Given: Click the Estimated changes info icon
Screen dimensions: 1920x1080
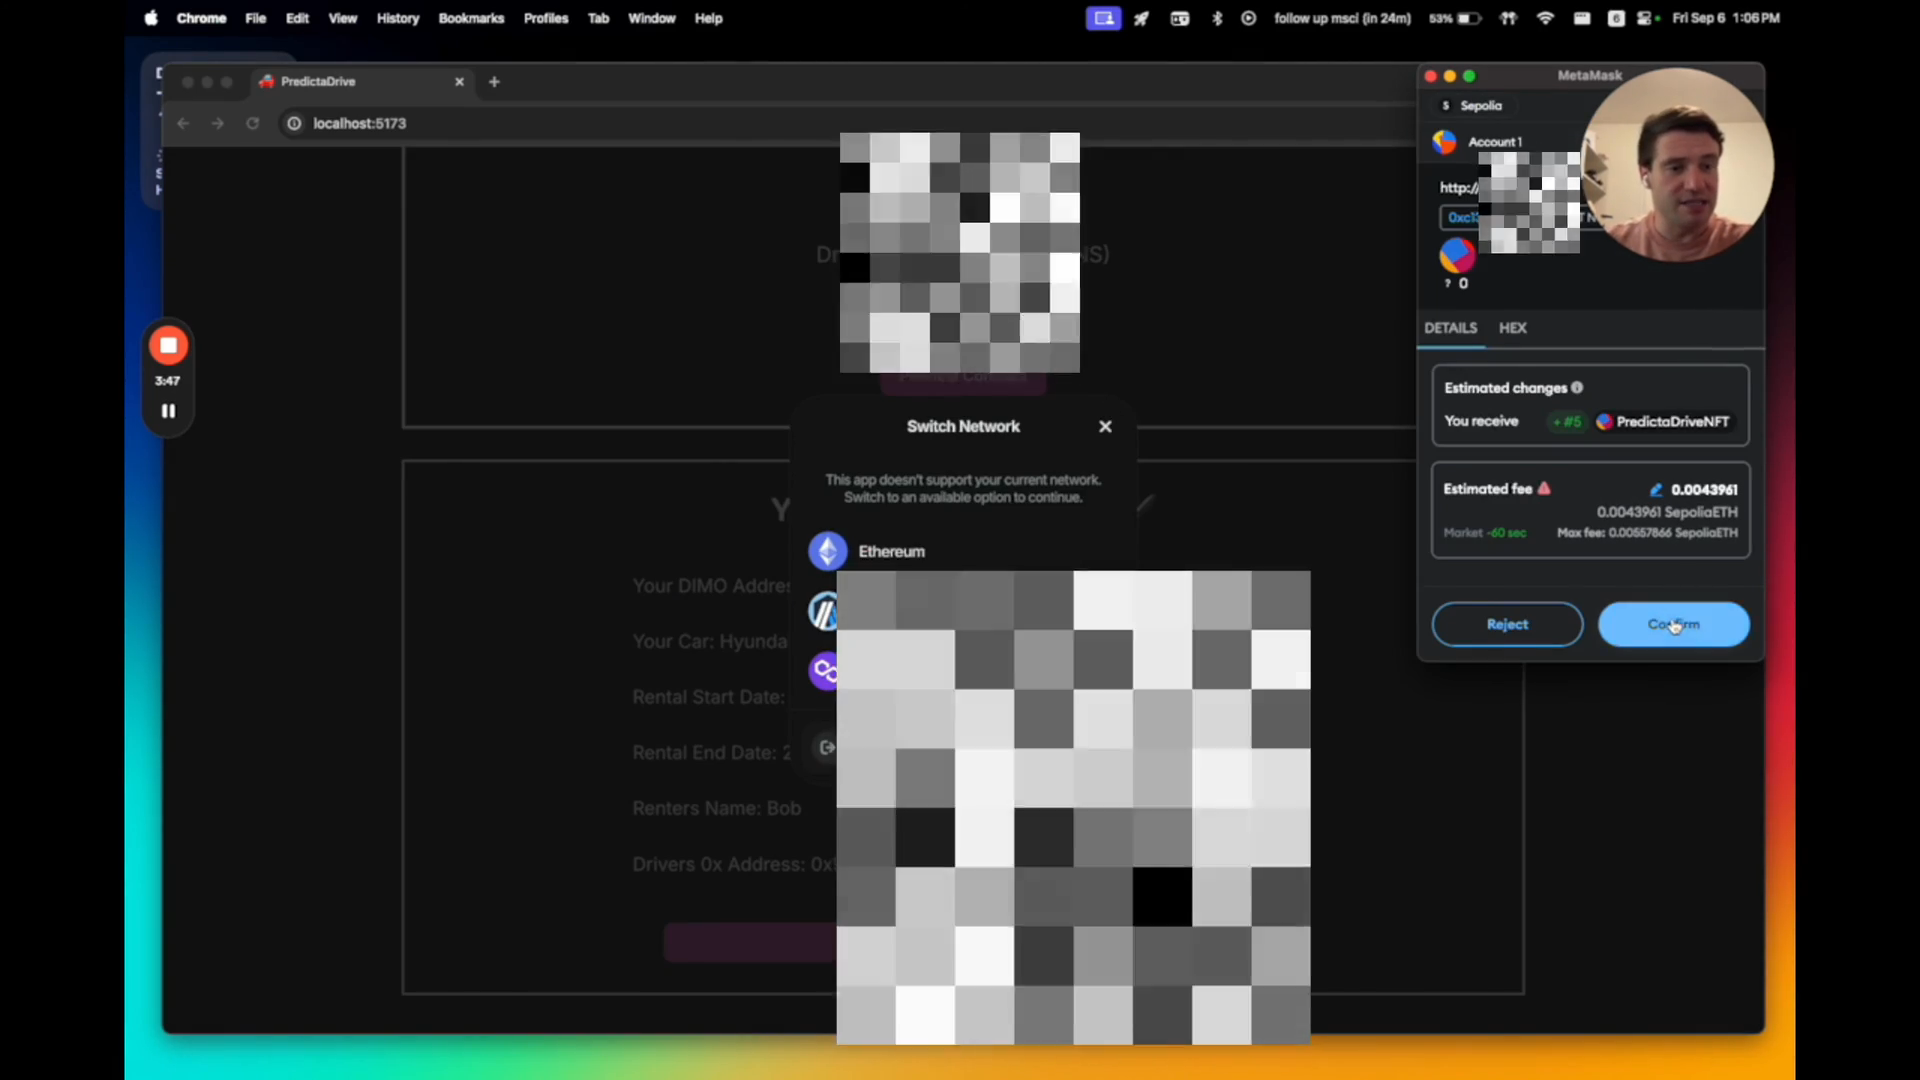Looking at the screenshot, I should [x=1577, y=388].
